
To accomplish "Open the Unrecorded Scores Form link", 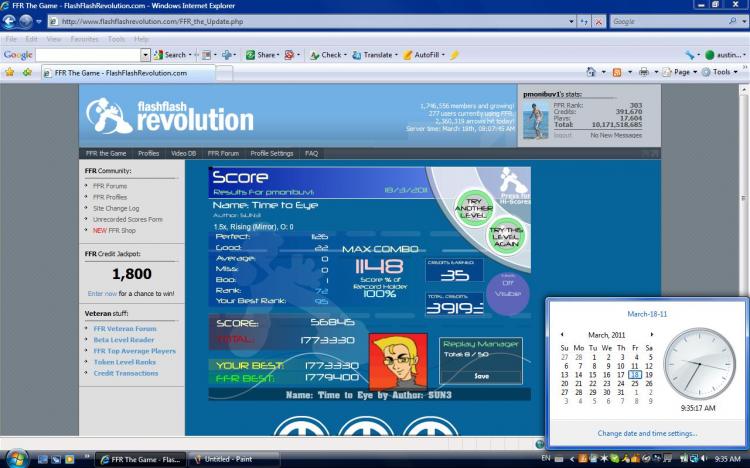I will [x=128, y=219].
